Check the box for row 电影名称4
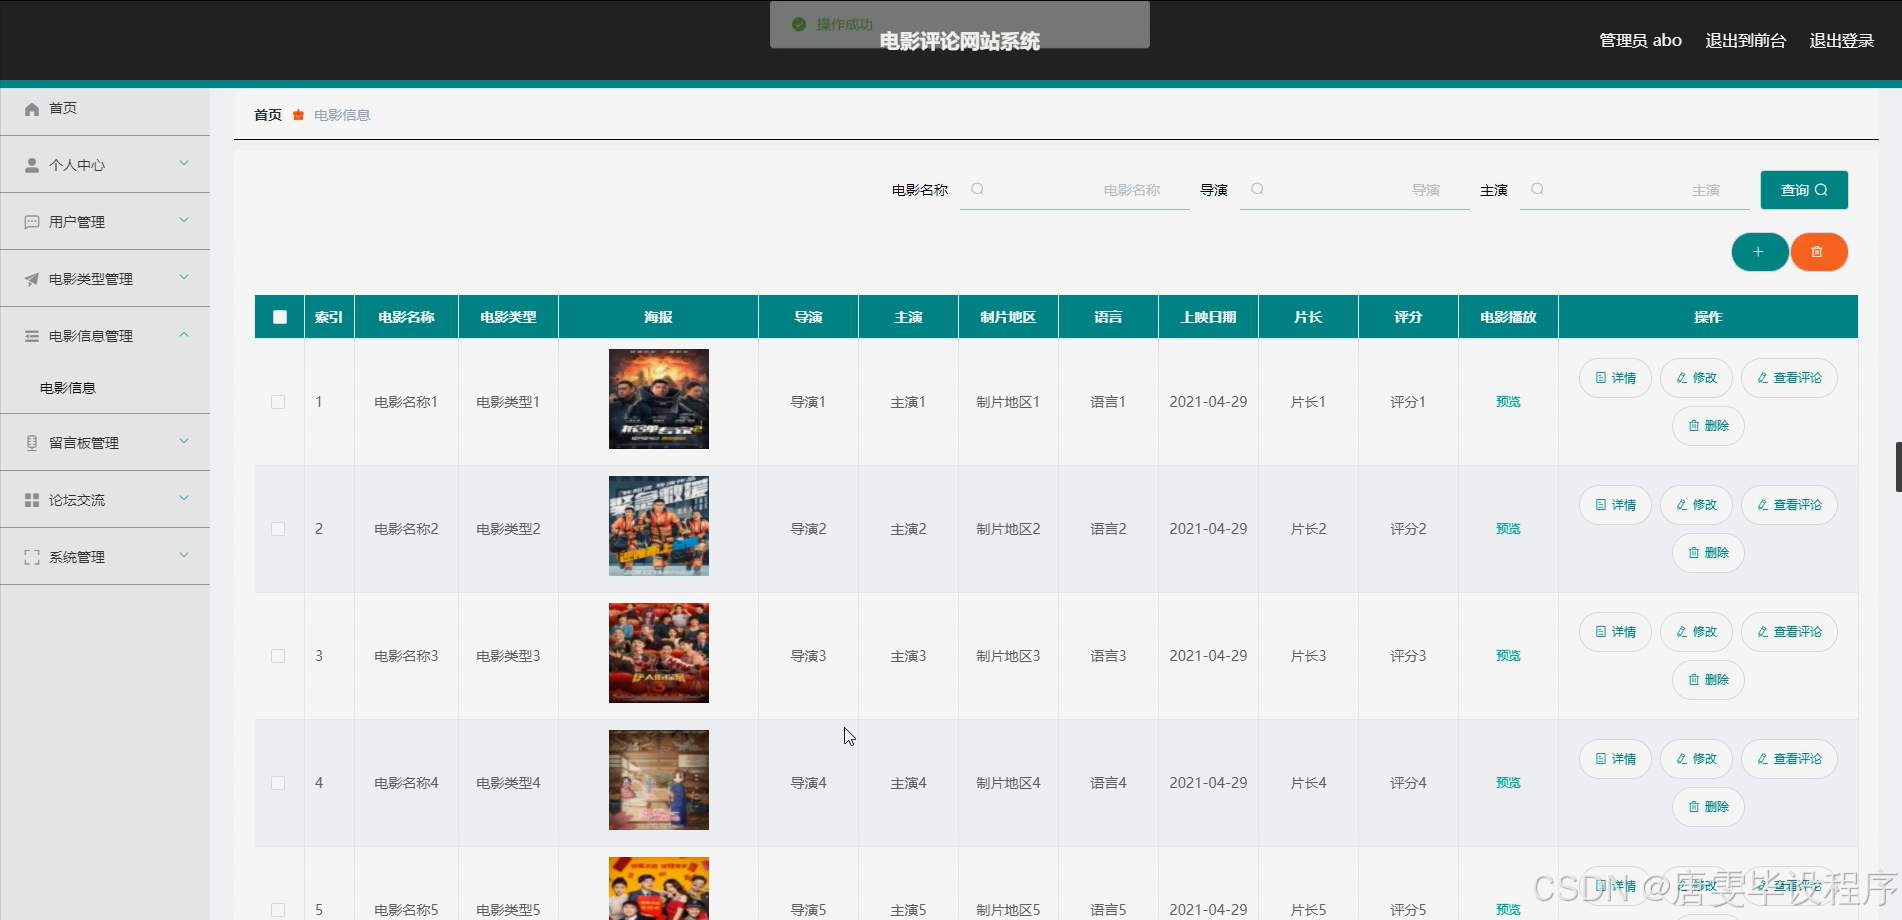Image resolution: width=1902 pixels, height=920 pixels. [x=278, y=783]
